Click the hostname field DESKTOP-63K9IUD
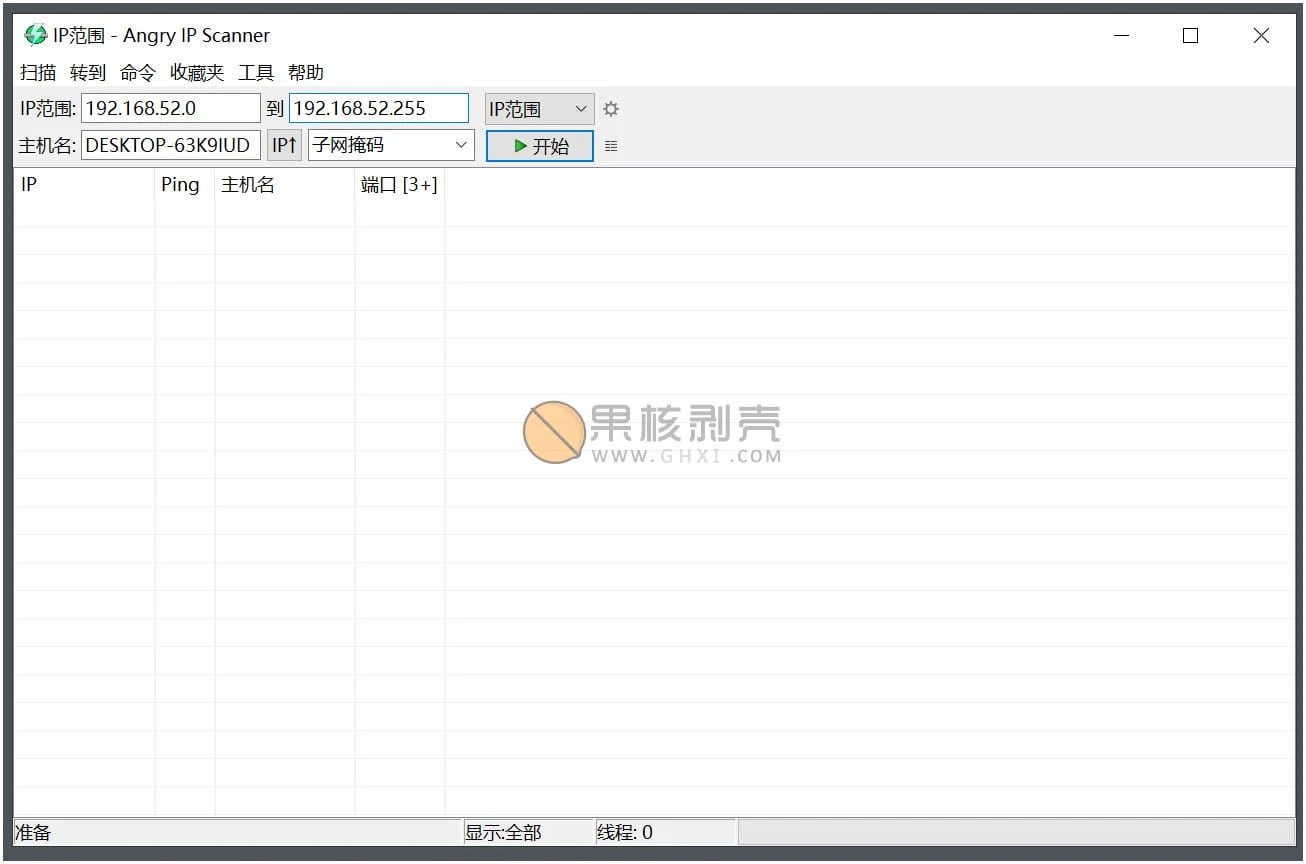This screenshot has height=864, width=1306. tap(171, 145)
